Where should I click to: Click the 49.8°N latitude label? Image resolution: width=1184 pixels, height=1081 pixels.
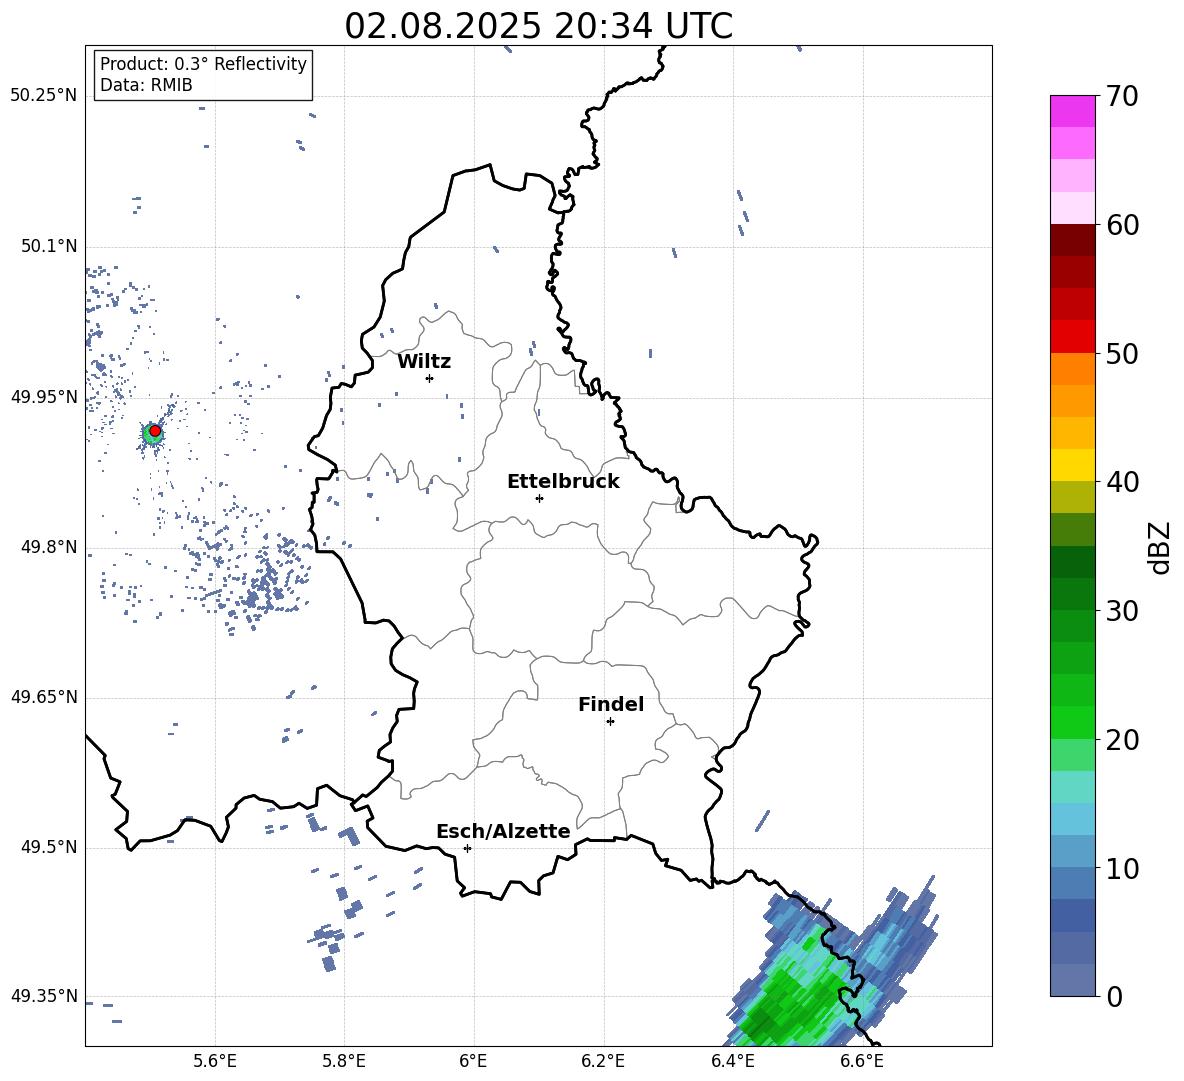coord(49,547)
